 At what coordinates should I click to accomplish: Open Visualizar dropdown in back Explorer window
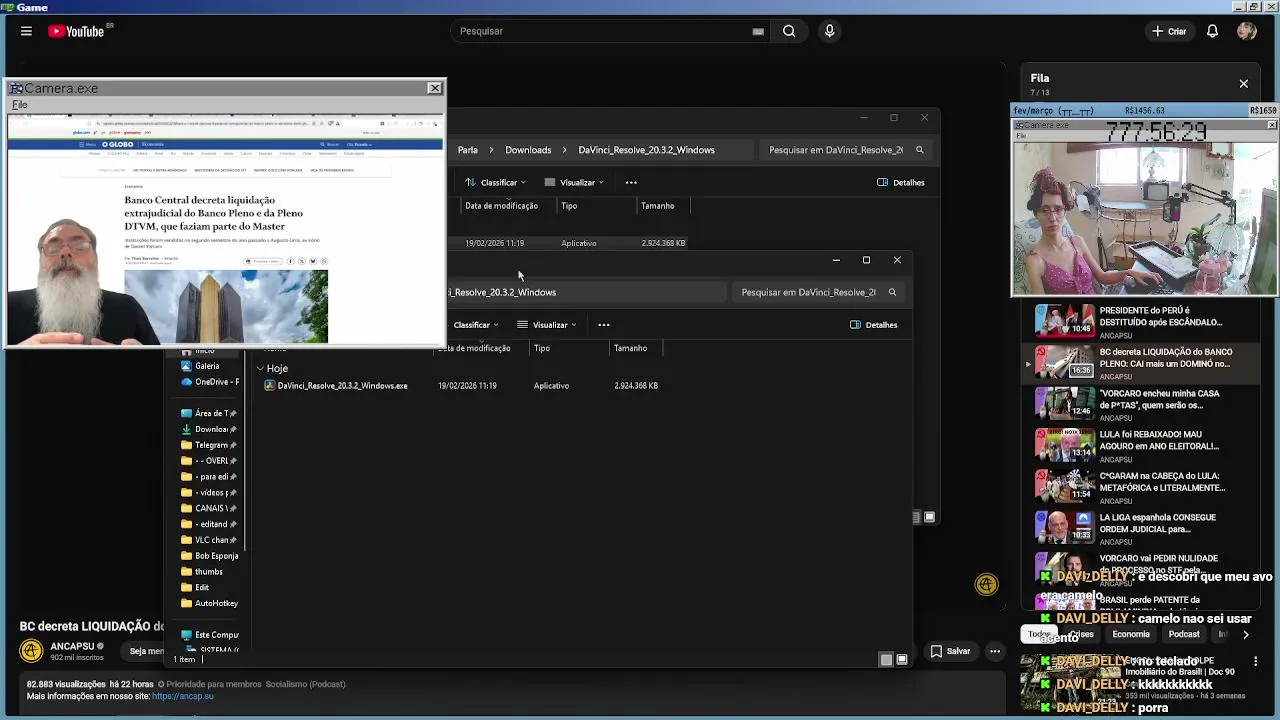574,183
